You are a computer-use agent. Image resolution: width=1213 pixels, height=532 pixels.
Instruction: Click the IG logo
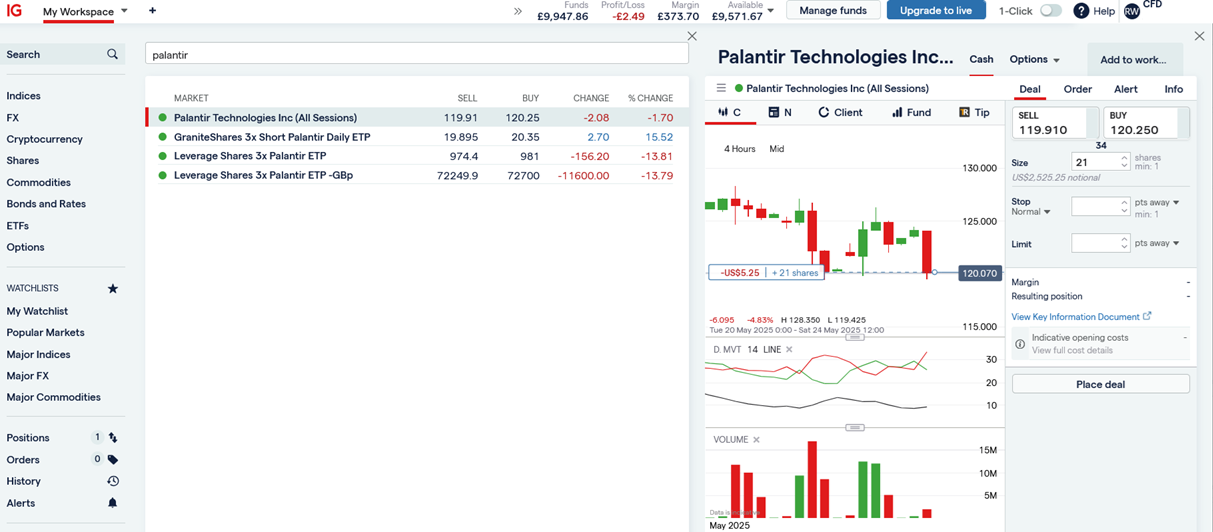(14, 10)
